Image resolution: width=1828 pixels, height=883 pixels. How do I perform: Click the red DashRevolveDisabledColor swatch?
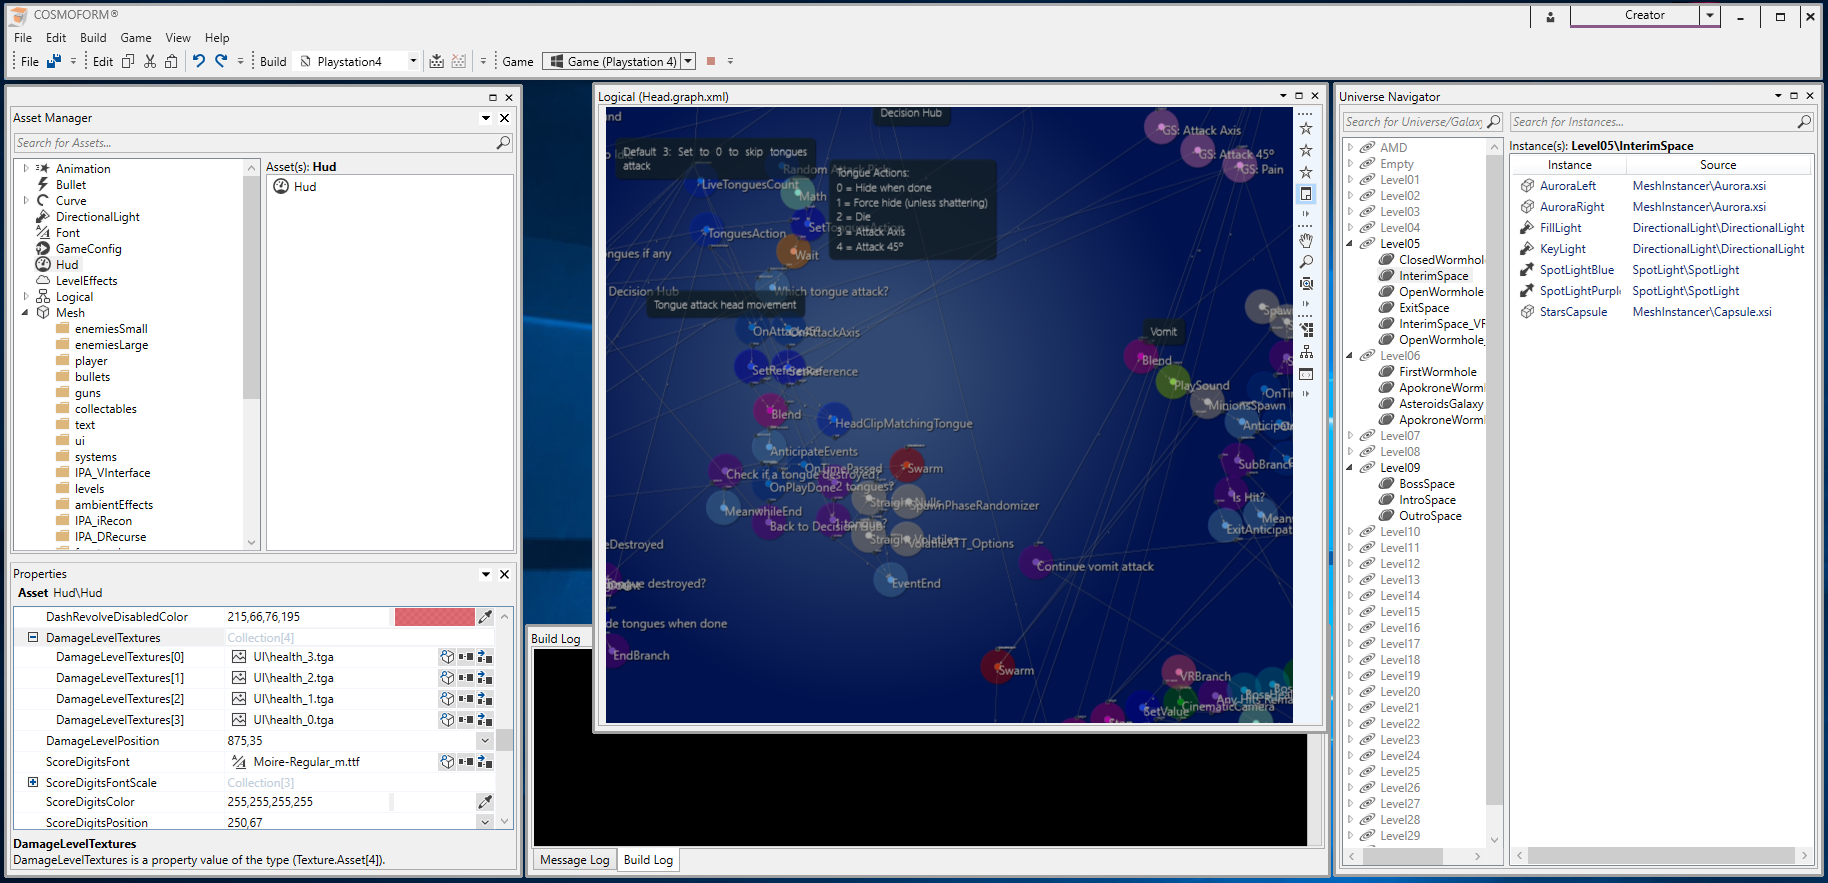(434, 617)
